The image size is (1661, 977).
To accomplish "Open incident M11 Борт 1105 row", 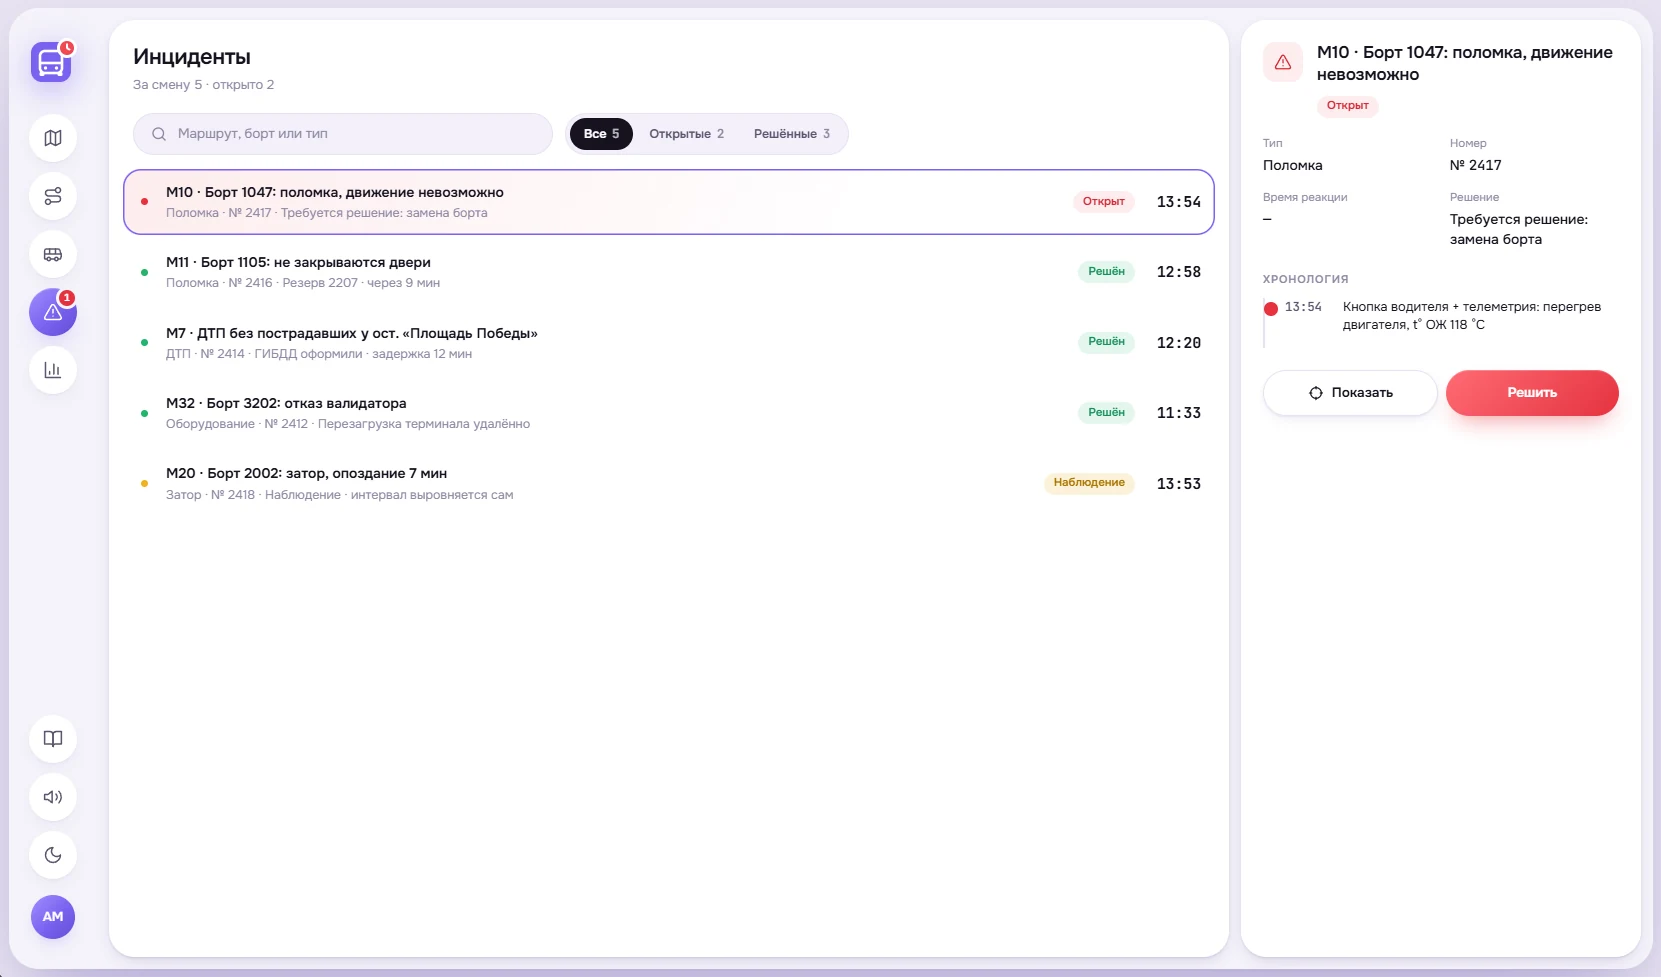I will [x=669, y=272].
